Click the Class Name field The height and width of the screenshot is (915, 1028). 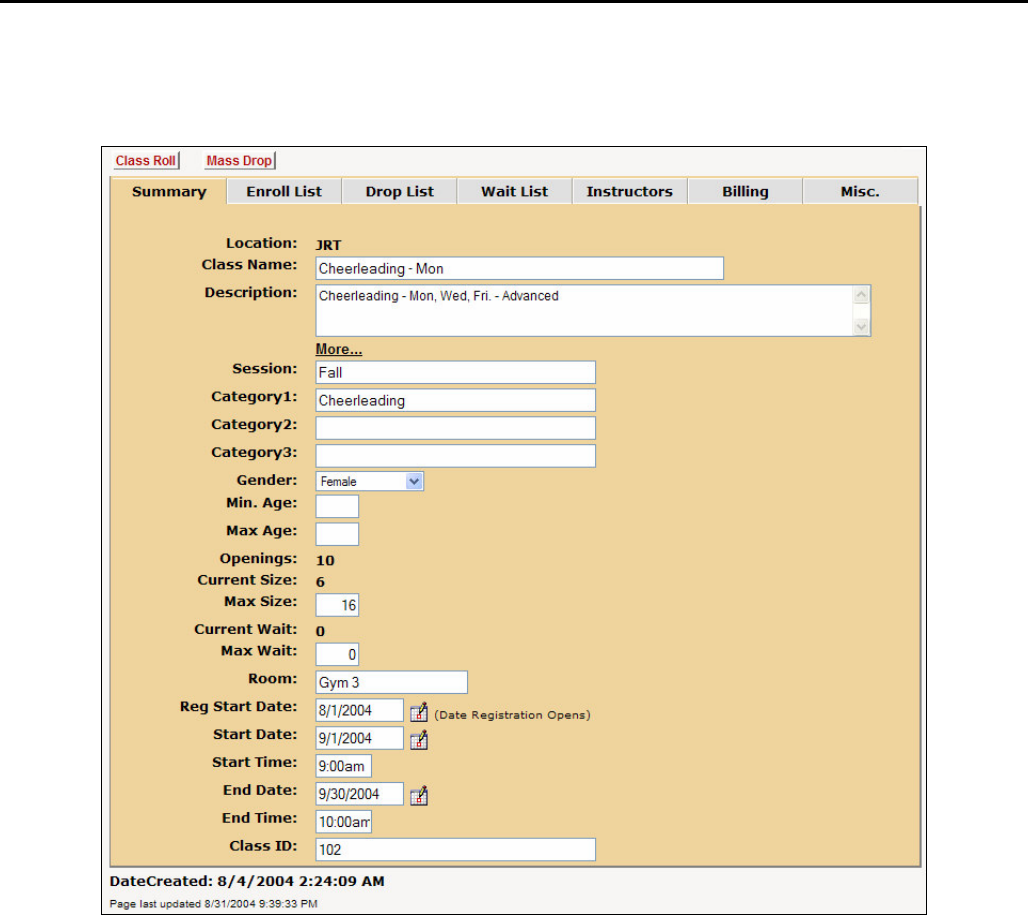coord(519,269)
